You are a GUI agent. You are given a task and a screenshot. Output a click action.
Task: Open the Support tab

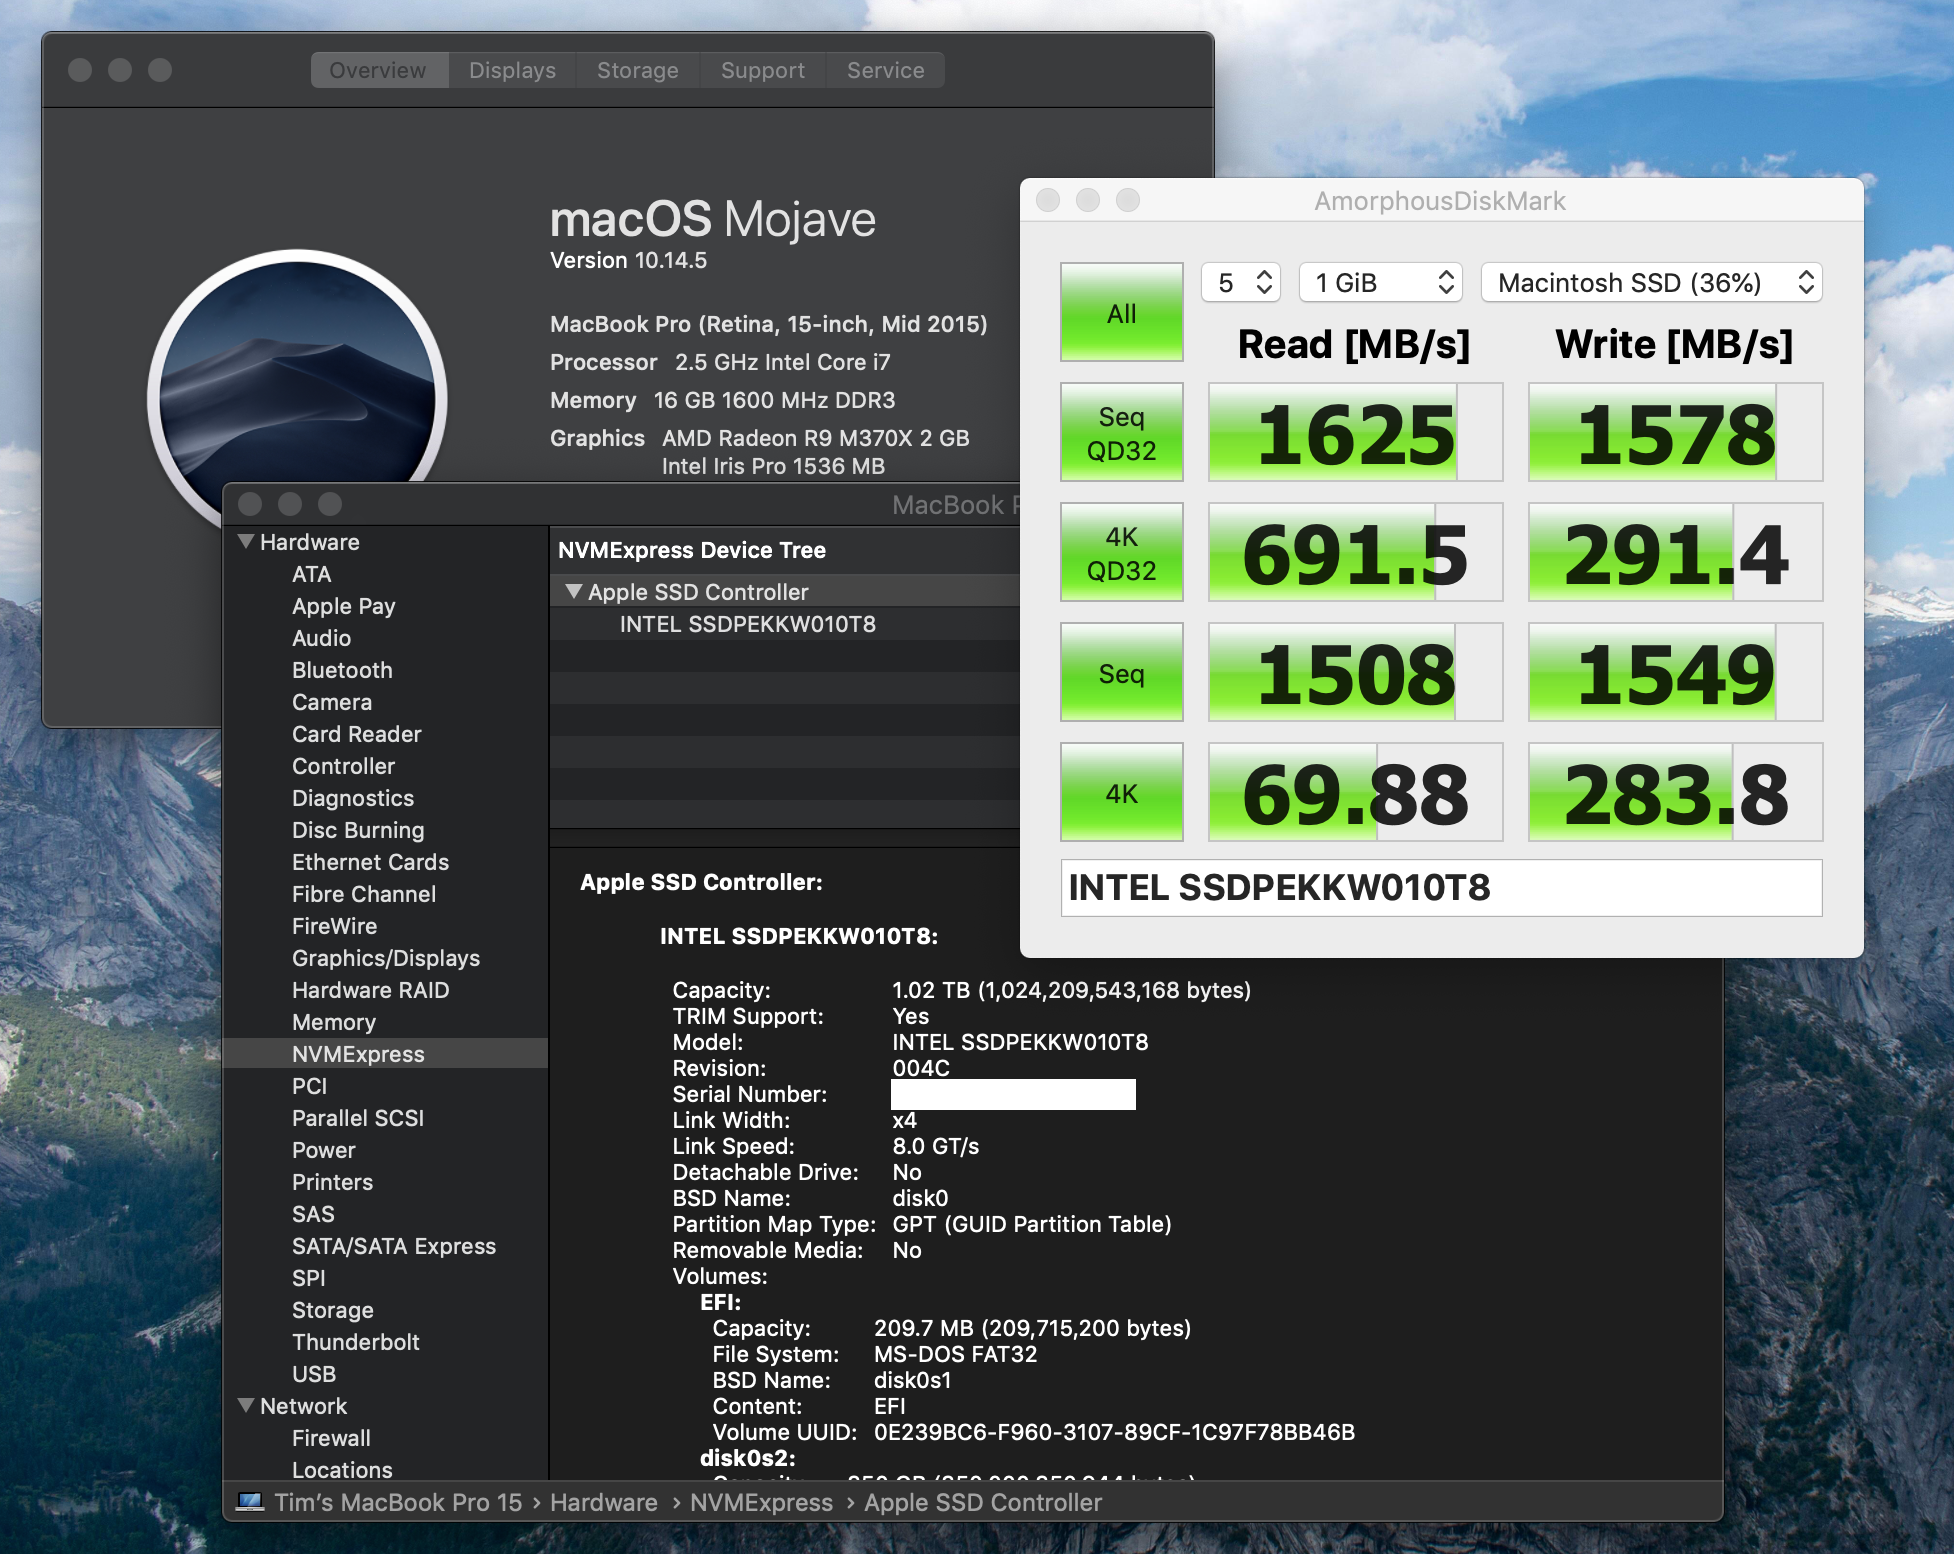point(762,70)
